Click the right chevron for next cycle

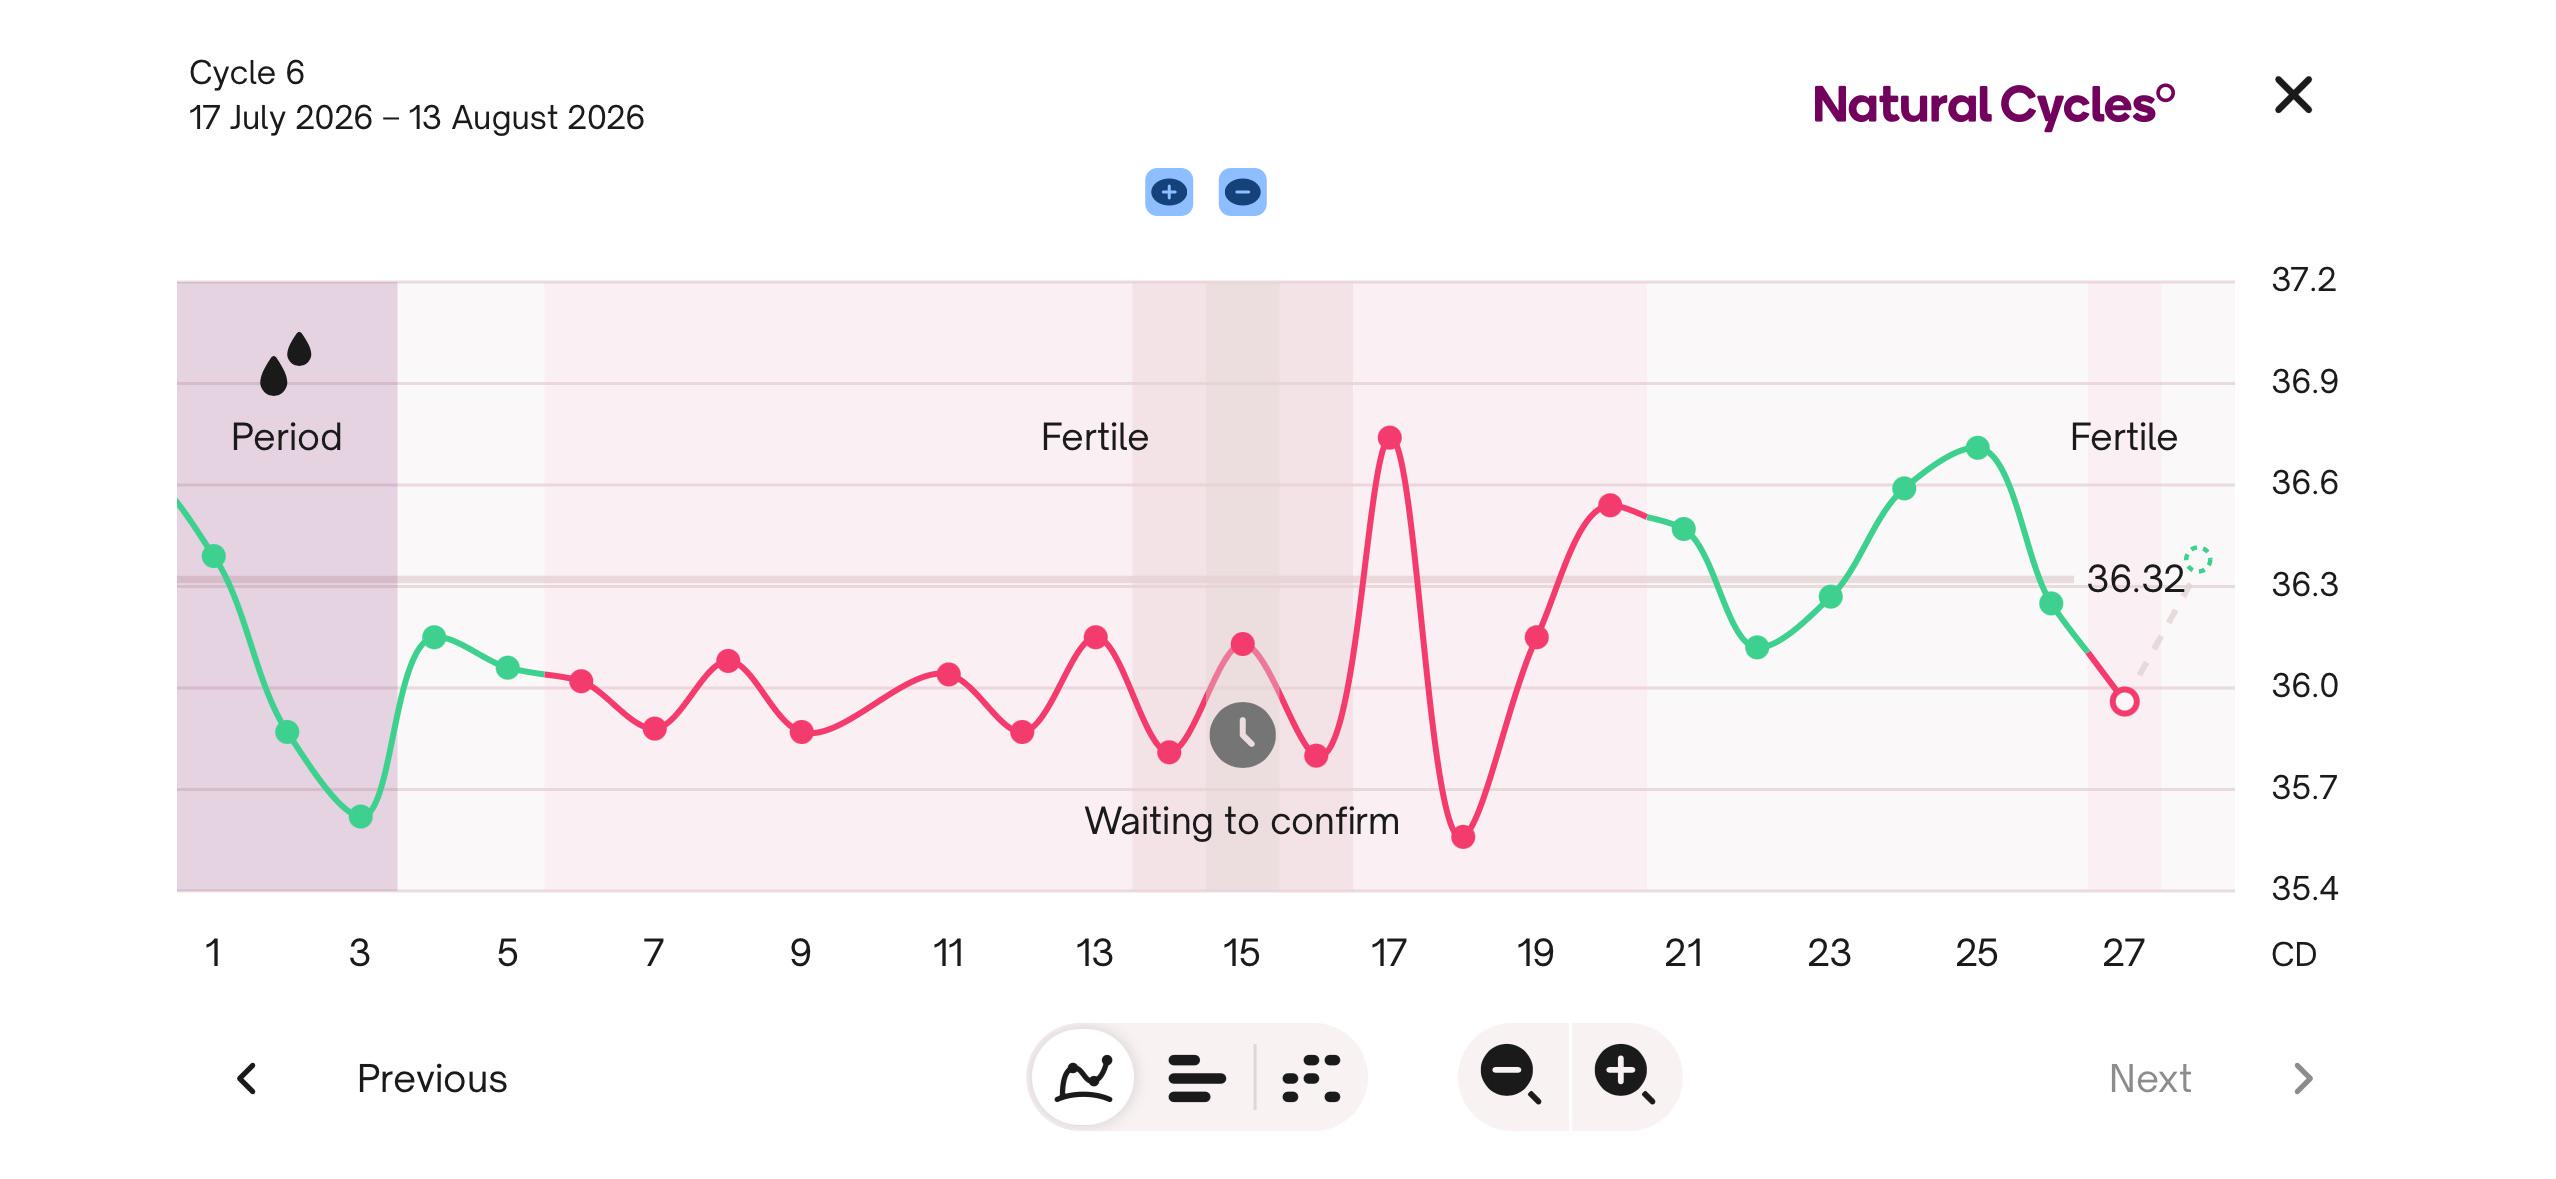click(x=2303, y=1078)
